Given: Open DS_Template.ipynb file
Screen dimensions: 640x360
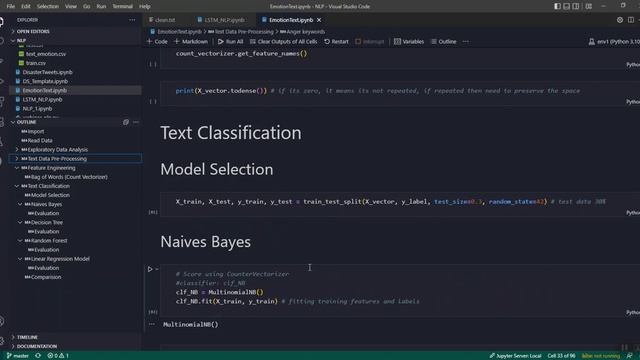Looking at the screenshot, I should tap(45, 81).
